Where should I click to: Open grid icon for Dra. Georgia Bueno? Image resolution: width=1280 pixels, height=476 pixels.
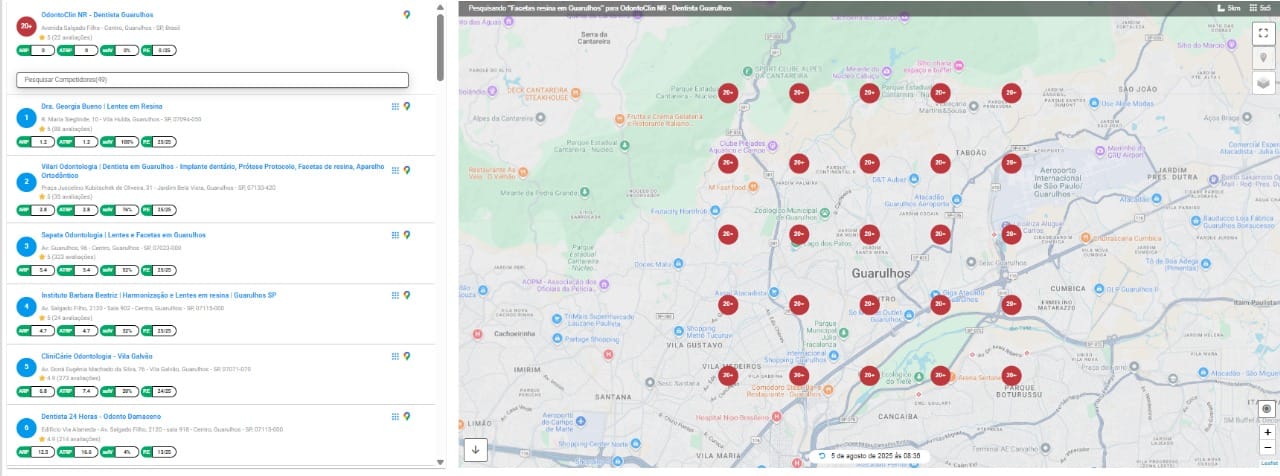395,106
